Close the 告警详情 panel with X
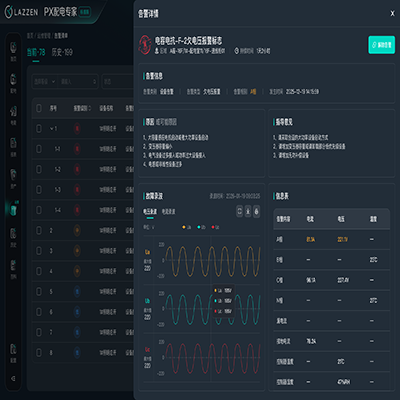The image size is (400, 400). (392, 13)
